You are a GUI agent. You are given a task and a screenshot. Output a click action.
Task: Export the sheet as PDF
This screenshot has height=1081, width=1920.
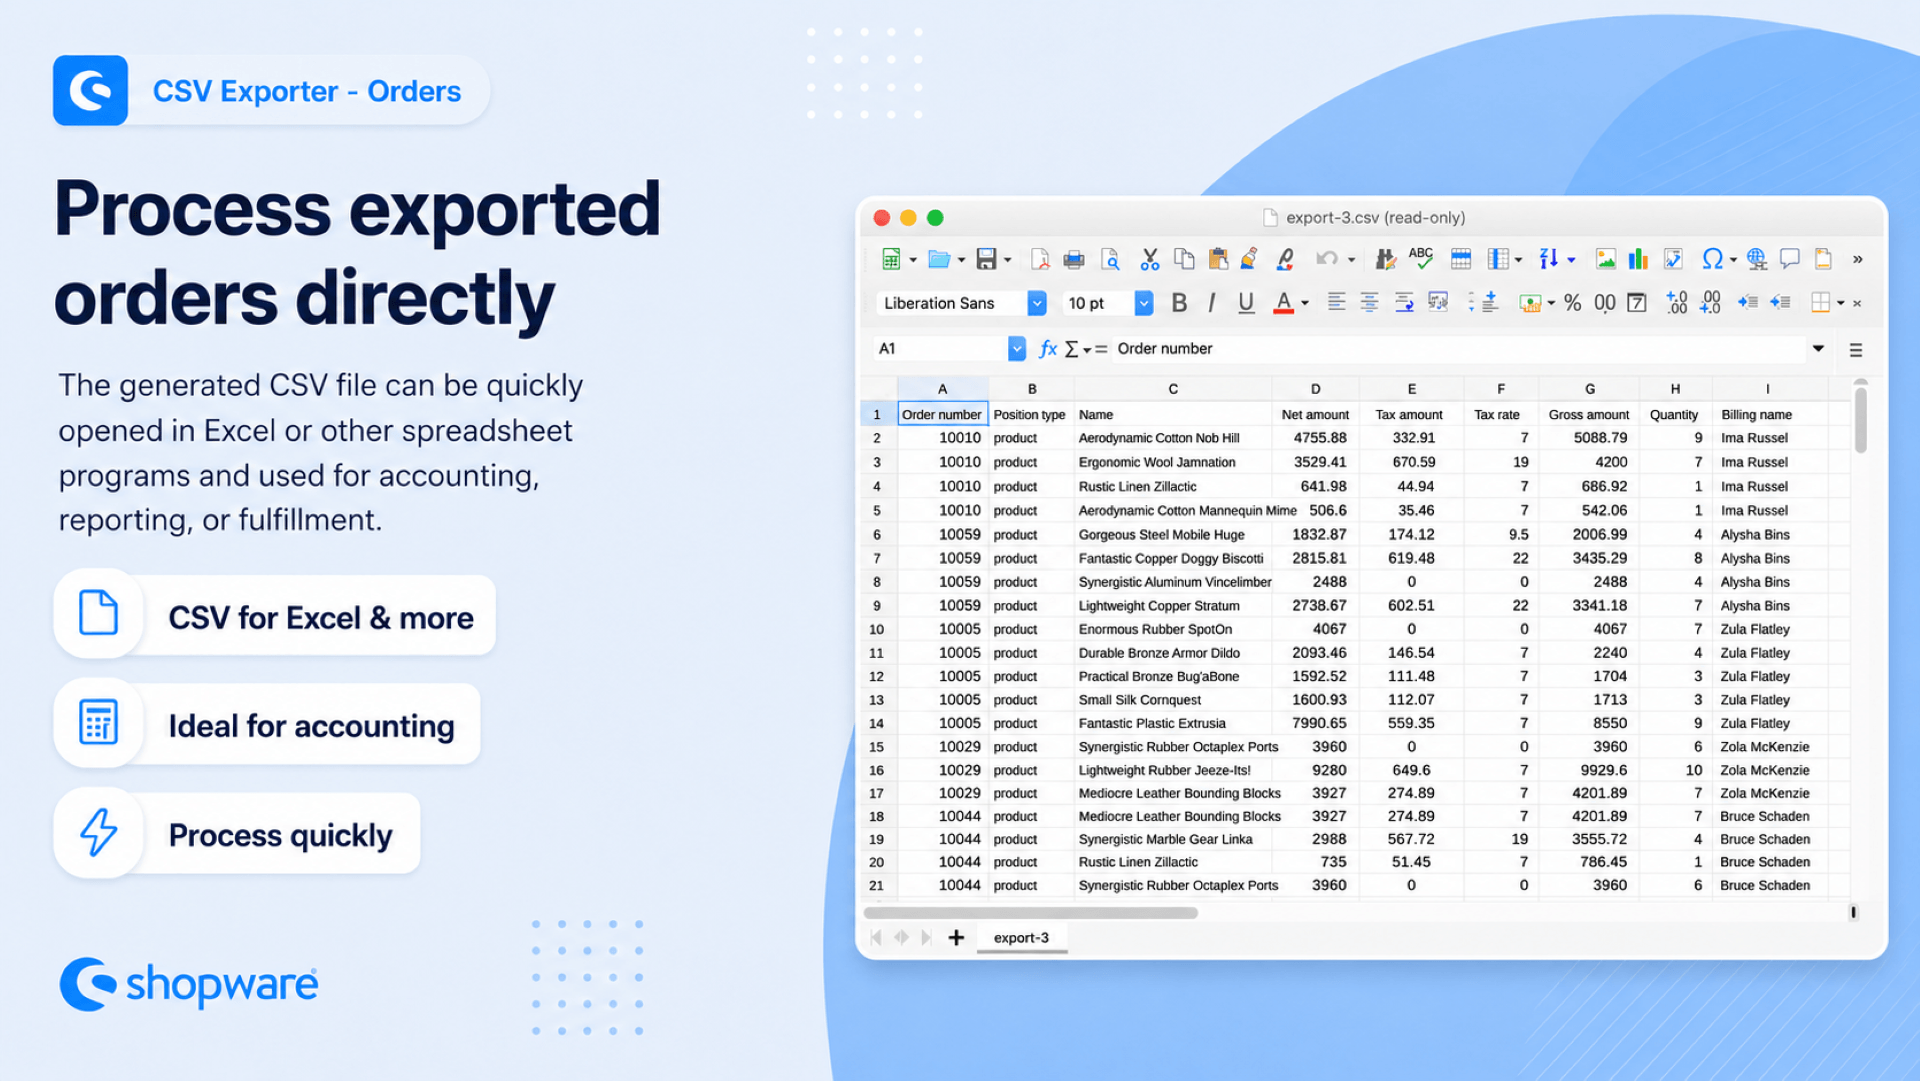pos(1040,260)
